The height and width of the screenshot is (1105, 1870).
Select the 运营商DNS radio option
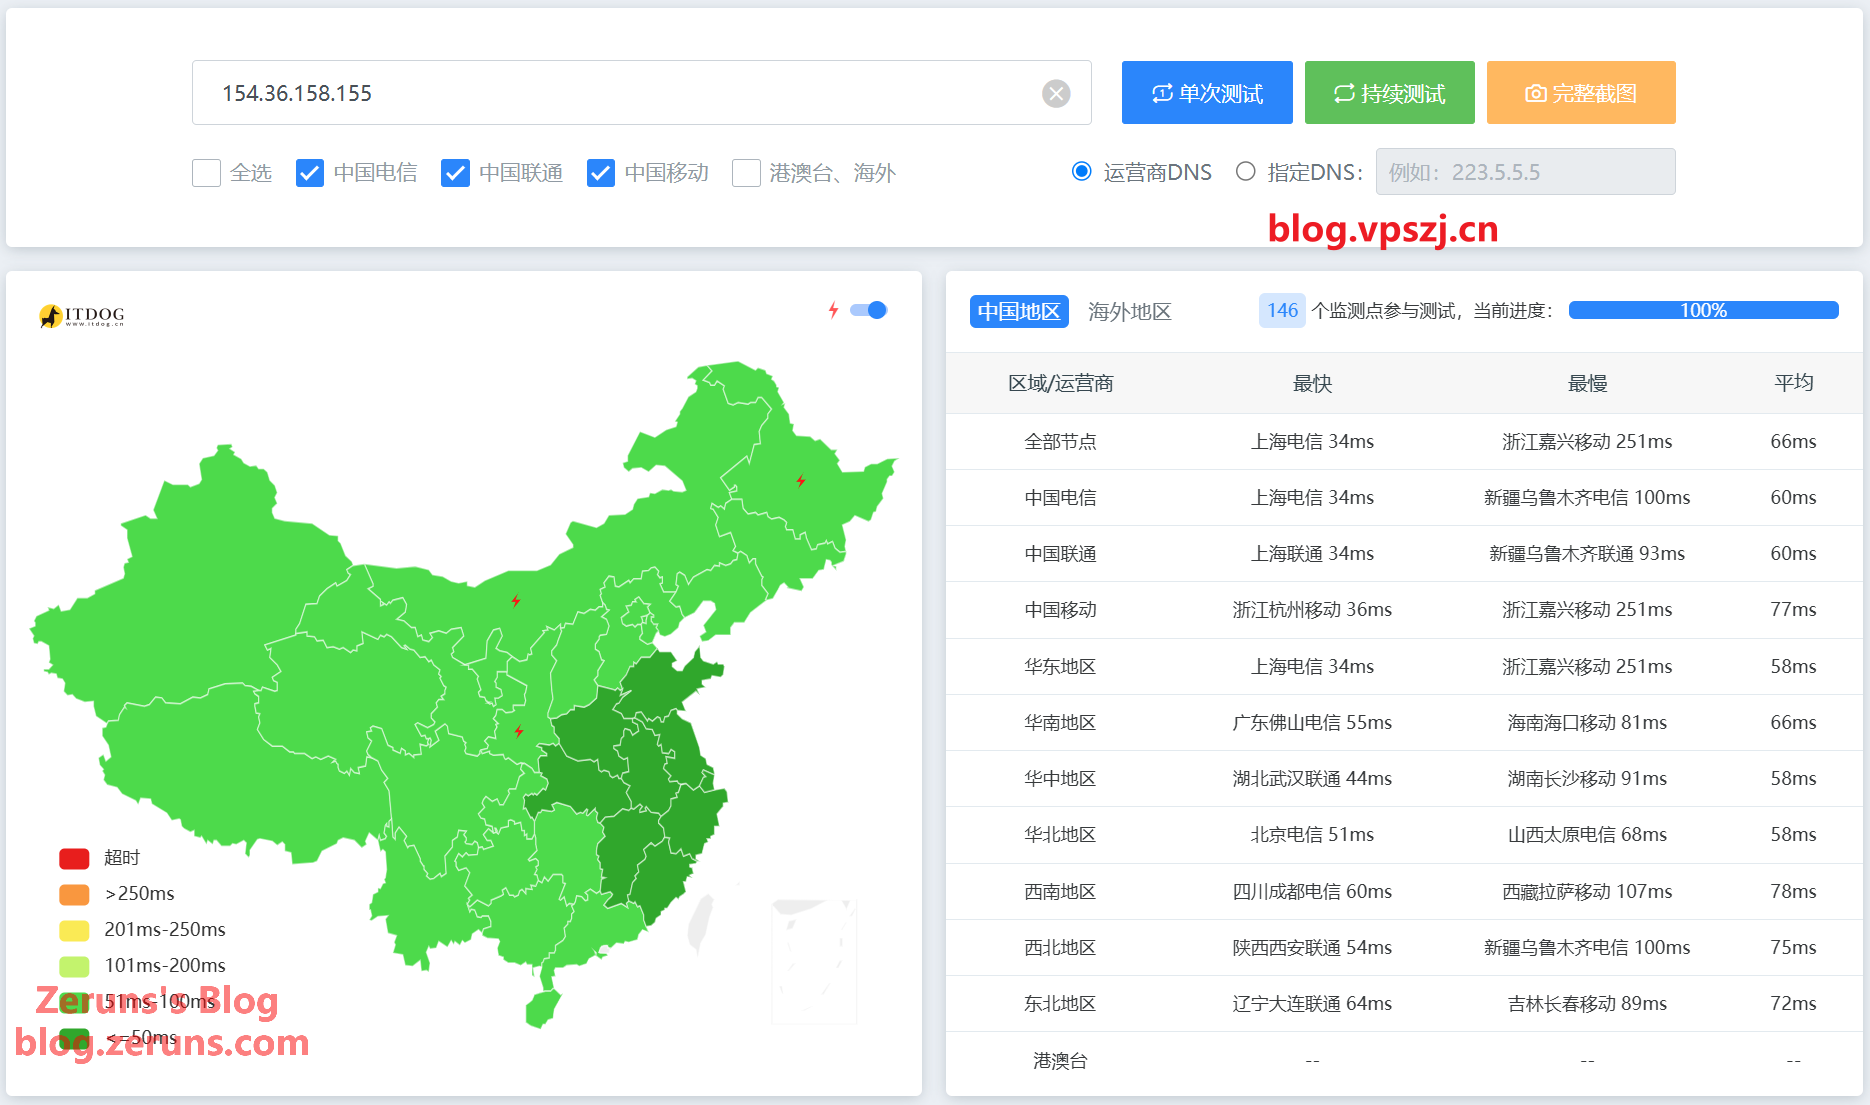coord(1081,172)
